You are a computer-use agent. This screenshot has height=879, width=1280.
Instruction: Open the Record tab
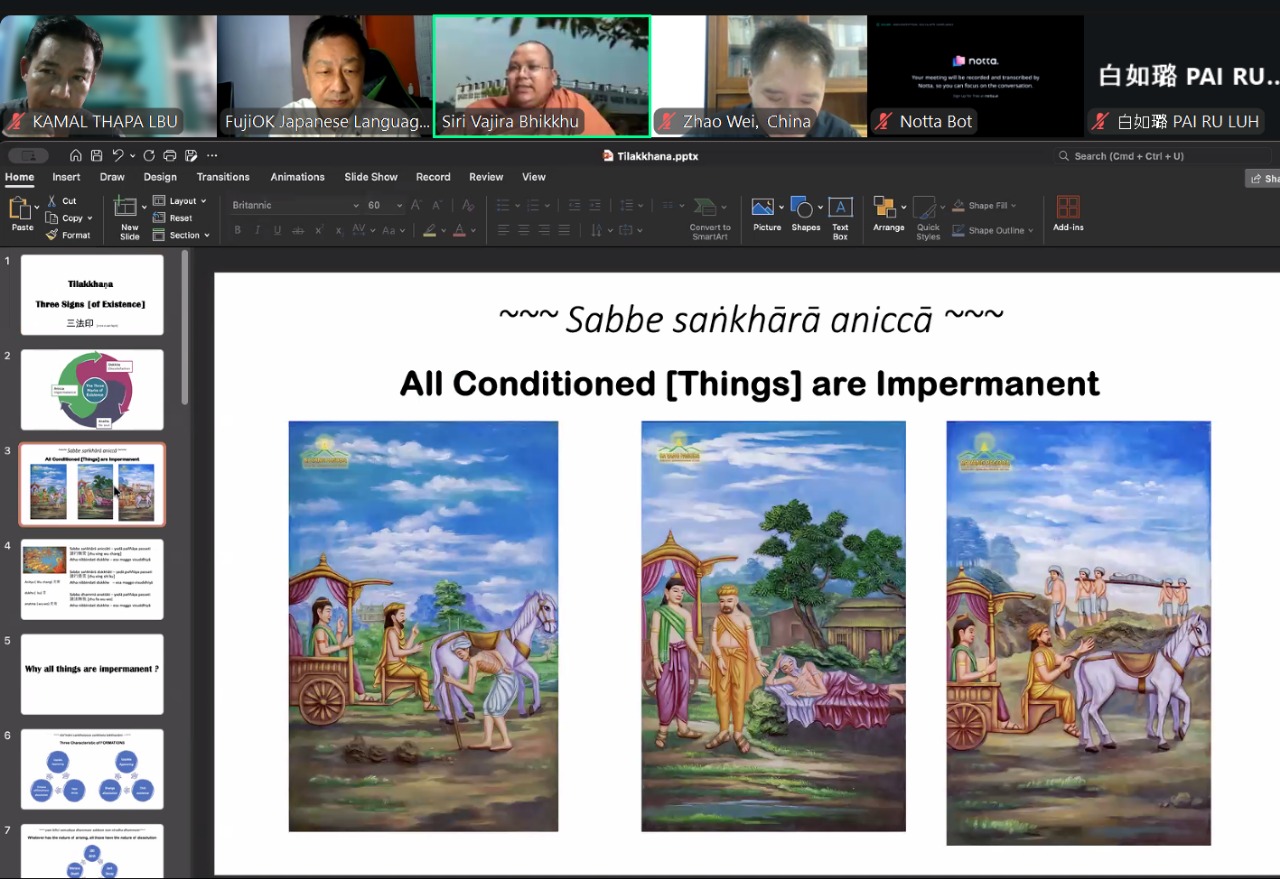click(x=433, y=177)
